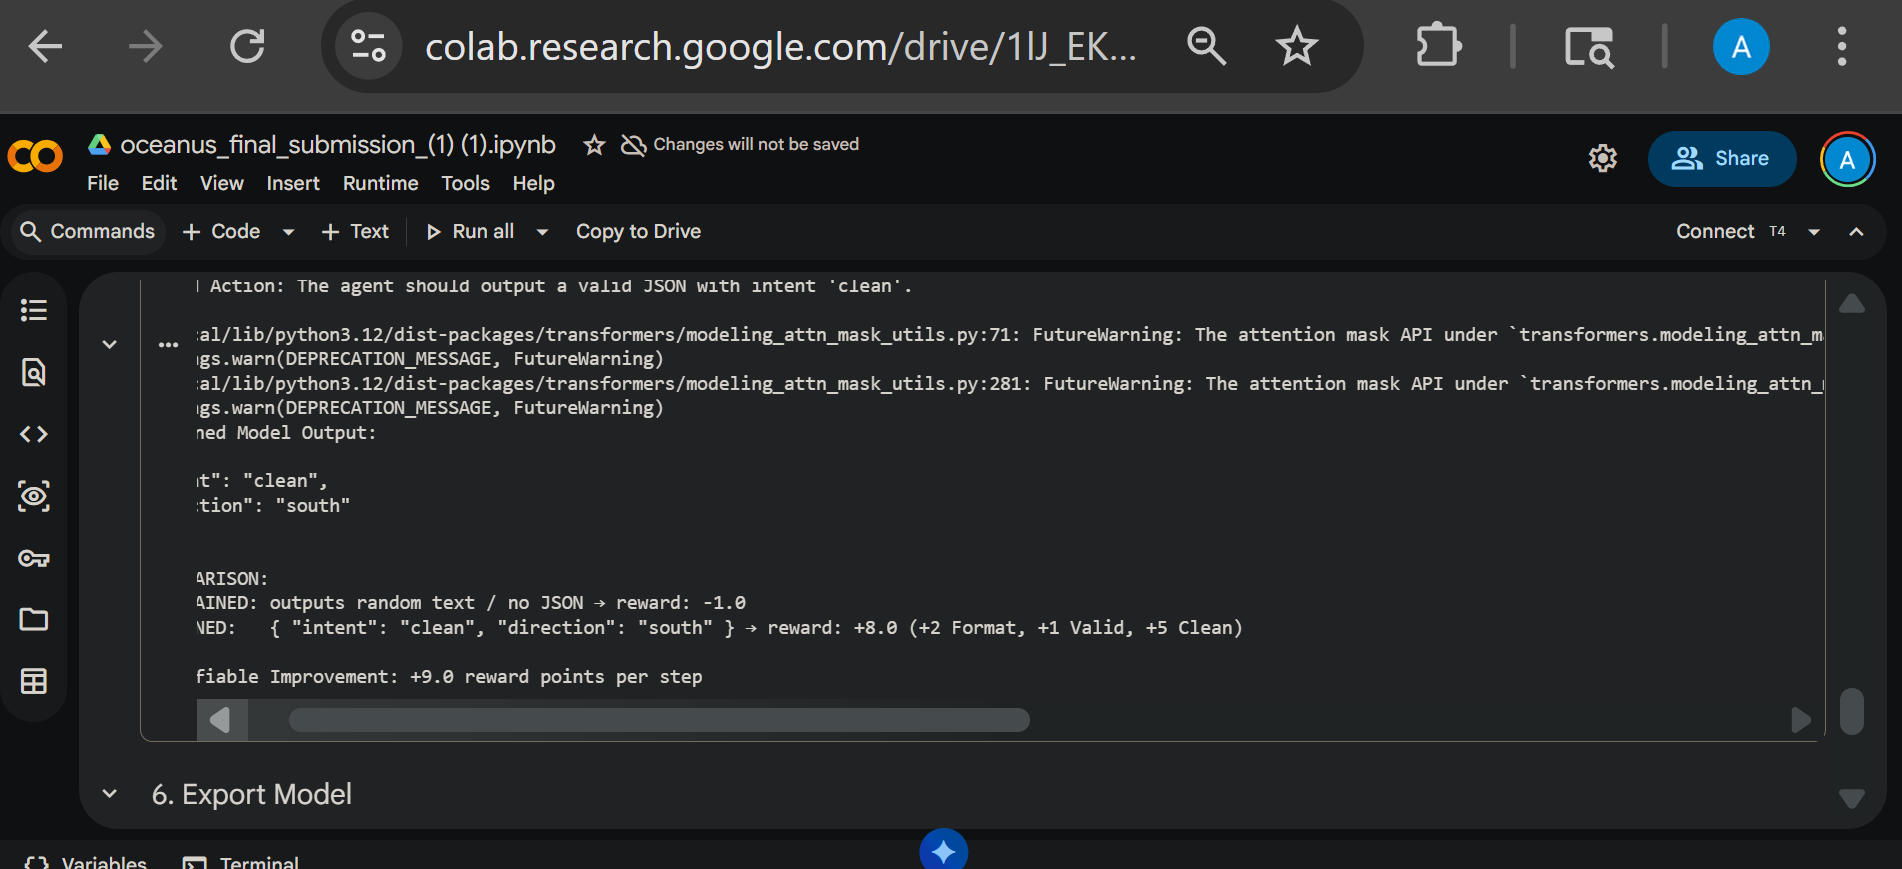
Task: Open Find and replace sidebar icon
Action: [34, 372]
